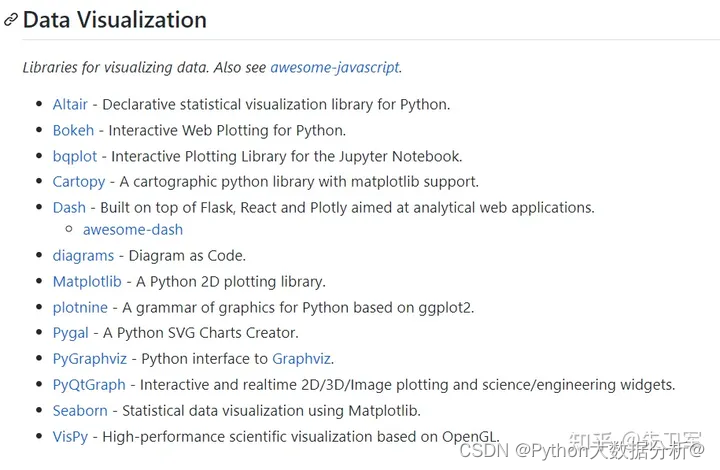This screenshot has height=470, width=720.
Task: Open the bqplot link
Action: tap(75, 157)
